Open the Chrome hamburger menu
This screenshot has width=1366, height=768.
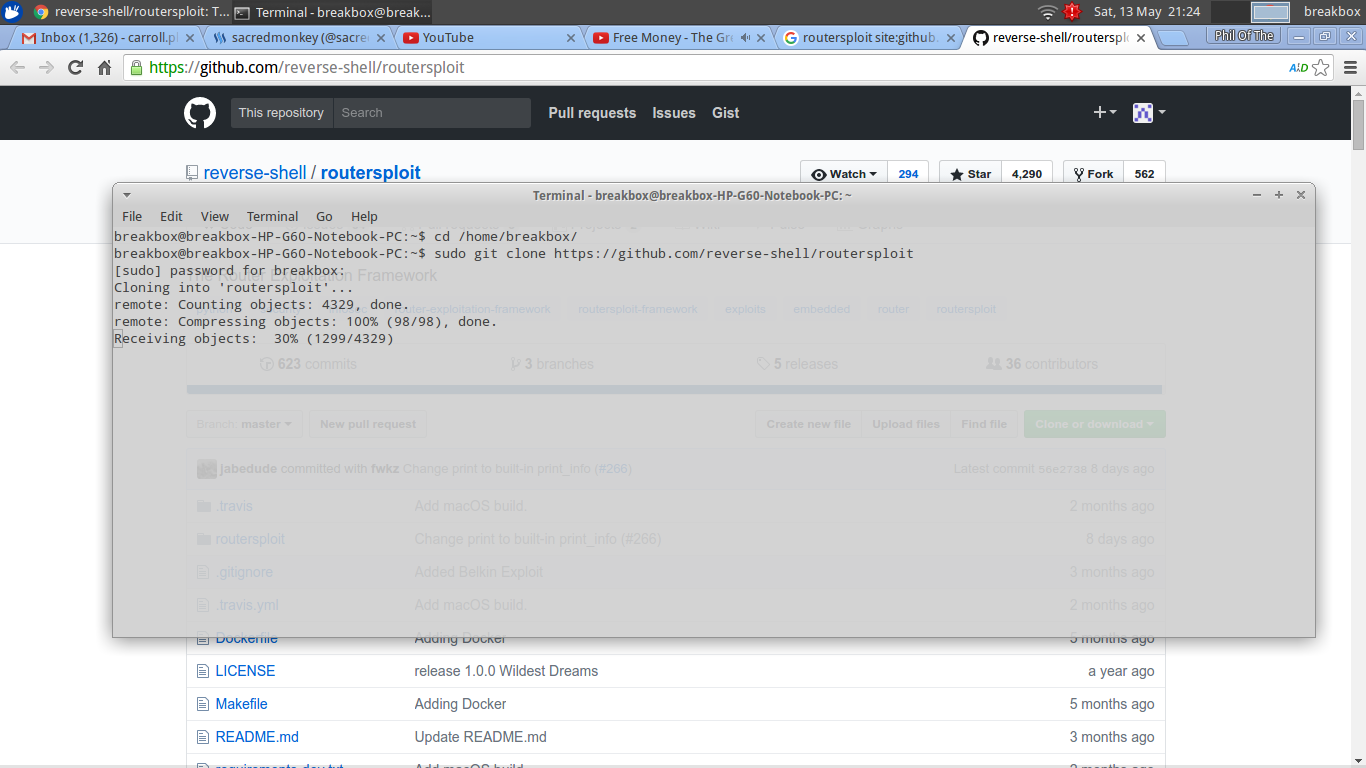click(1350, 68)
